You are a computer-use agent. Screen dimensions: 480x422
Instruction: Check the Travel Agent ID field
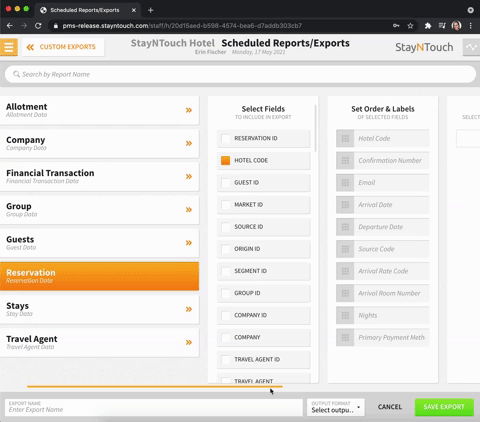pyautogui.click(x=226, y=359)
